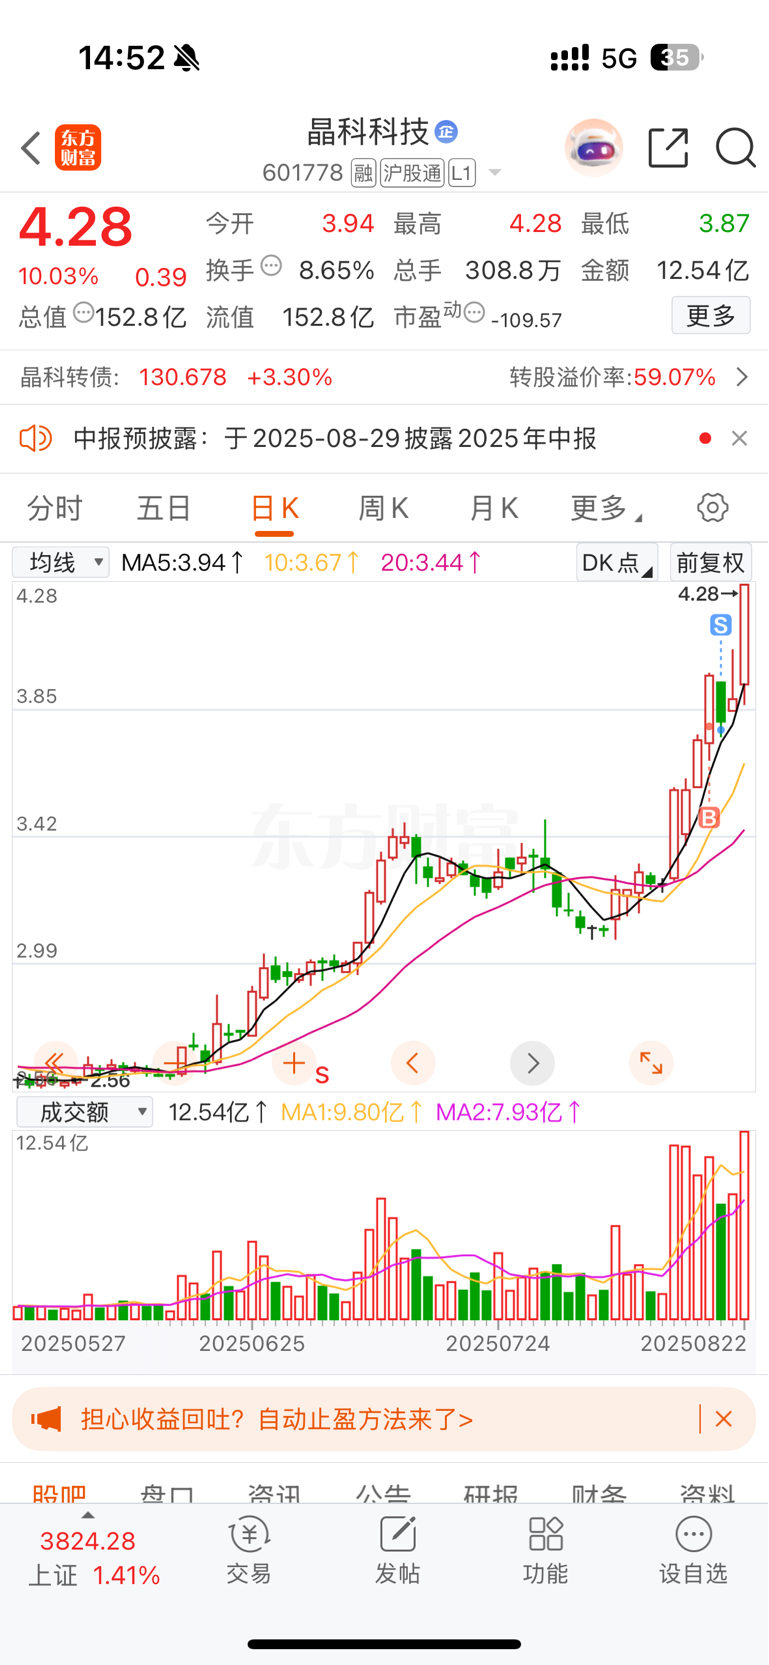Switch to the 分时 tab
This screenshot has width=769, height=1665.
55,508
